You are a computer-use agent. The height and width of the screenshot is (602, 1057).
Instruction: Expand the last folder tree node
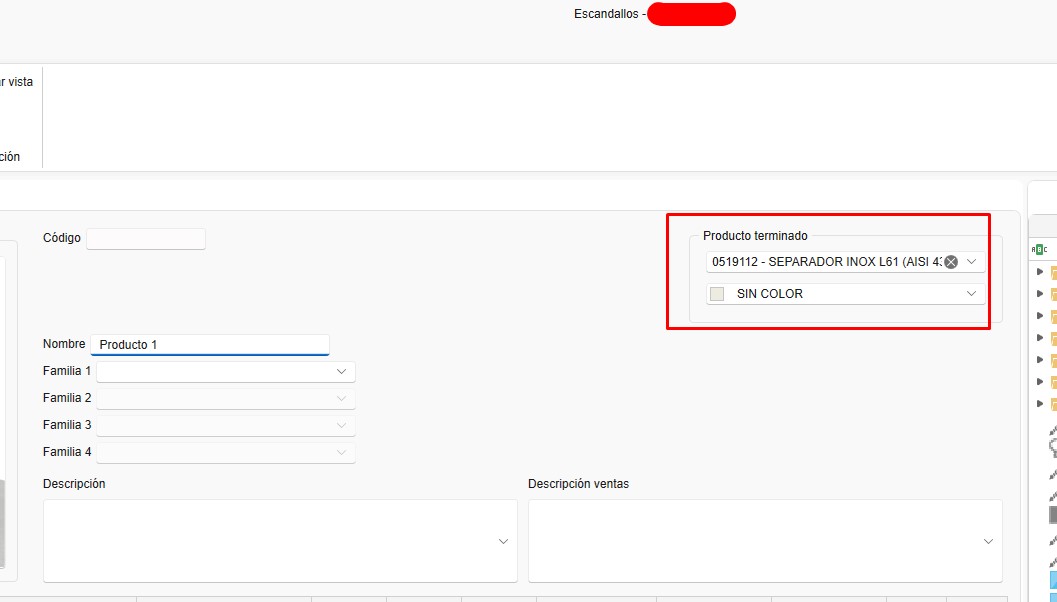pyautogui.click(x=1040, y=404)
